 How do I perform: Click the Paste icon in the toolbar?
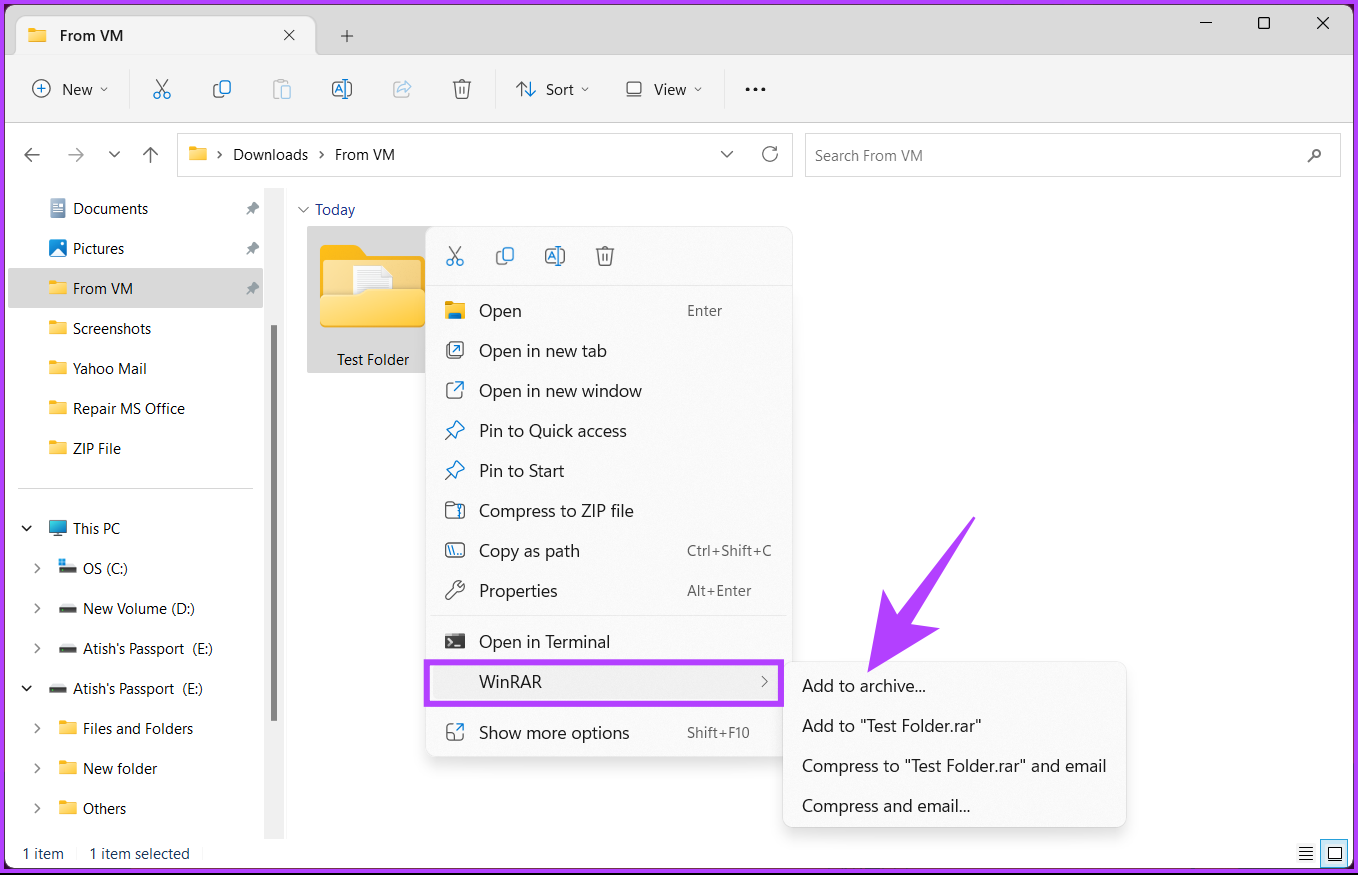282,89
